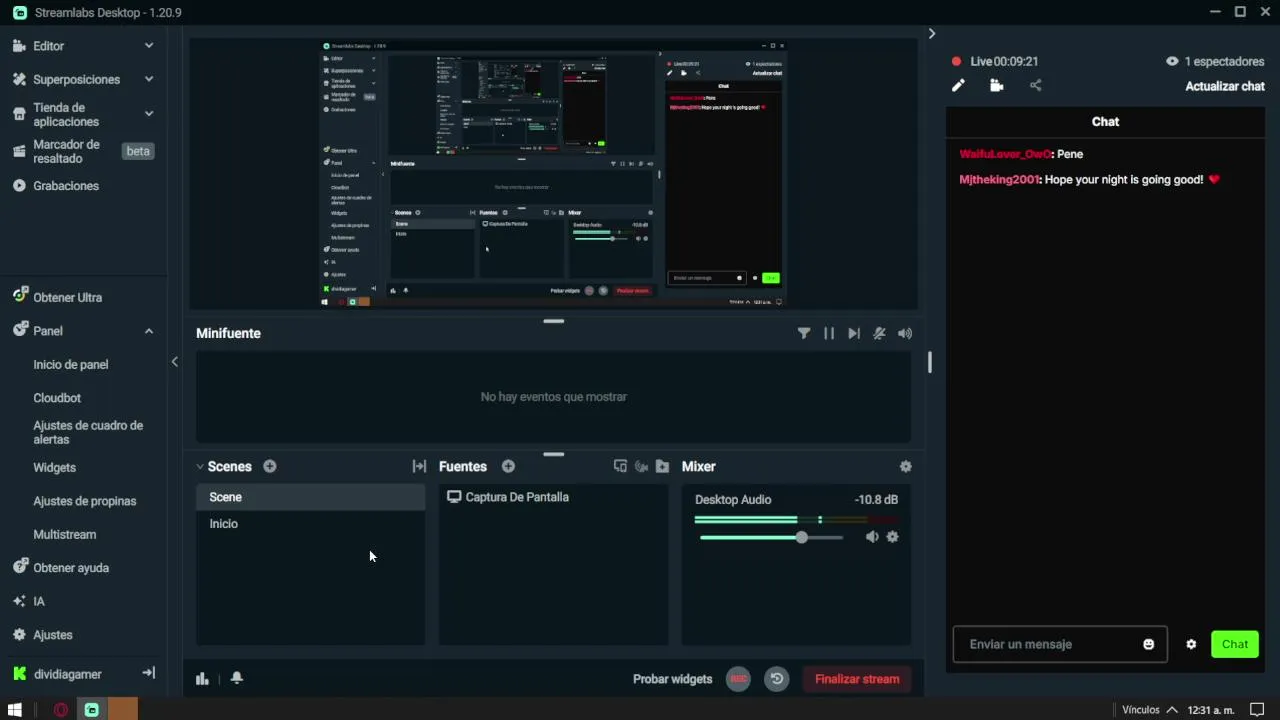This screenshot has width=1280, height=720.
Task: Open the emoji picker in chat
Action: coord(1149,644)
